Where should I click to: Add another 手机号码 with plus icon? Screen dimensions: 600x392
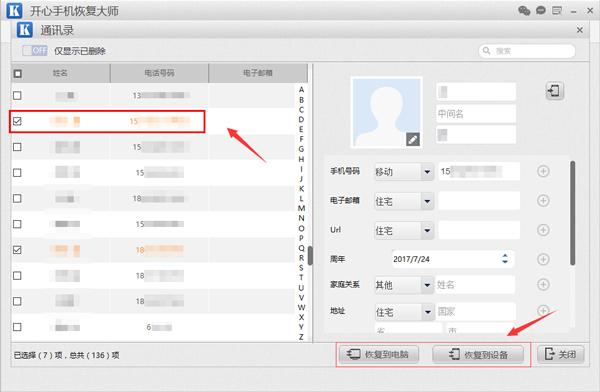[x=543, y=171]
